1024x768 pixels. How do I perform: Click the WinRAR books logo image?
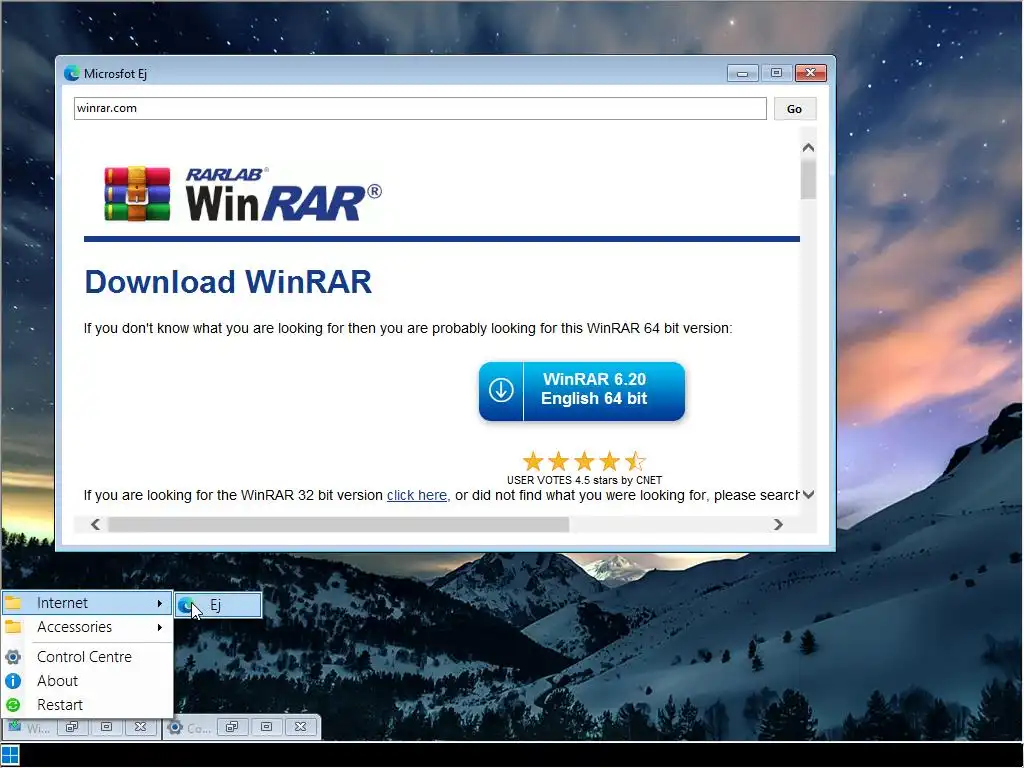(137, 194)
